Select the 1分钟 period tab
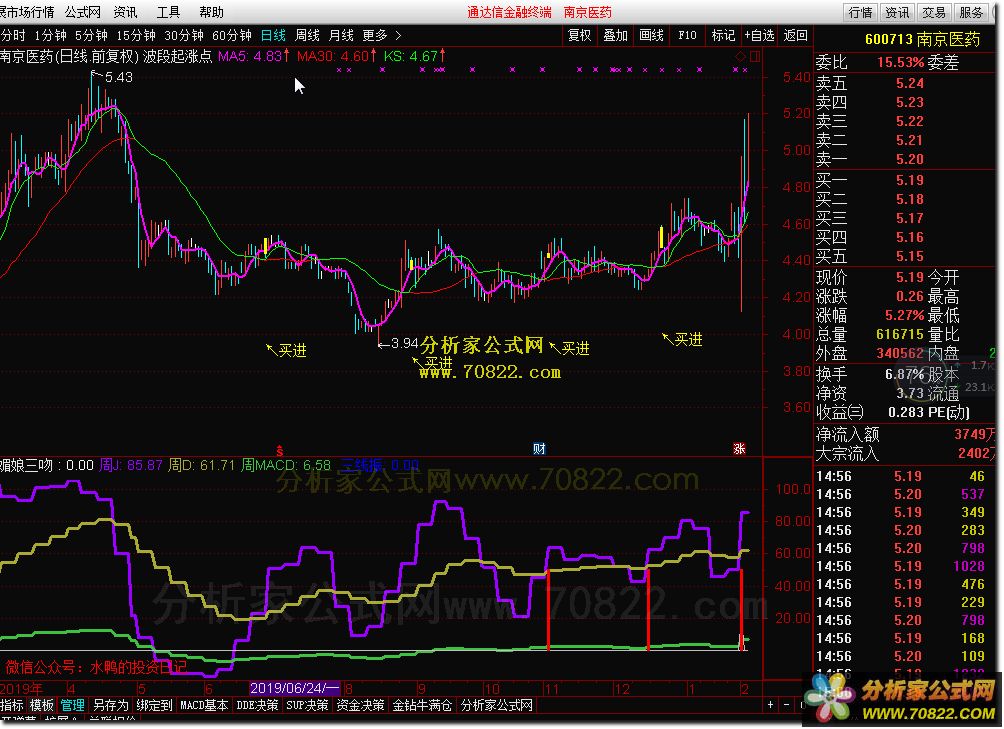The image size is (1004, 729). pyautogui.click(x=51, y=35)
